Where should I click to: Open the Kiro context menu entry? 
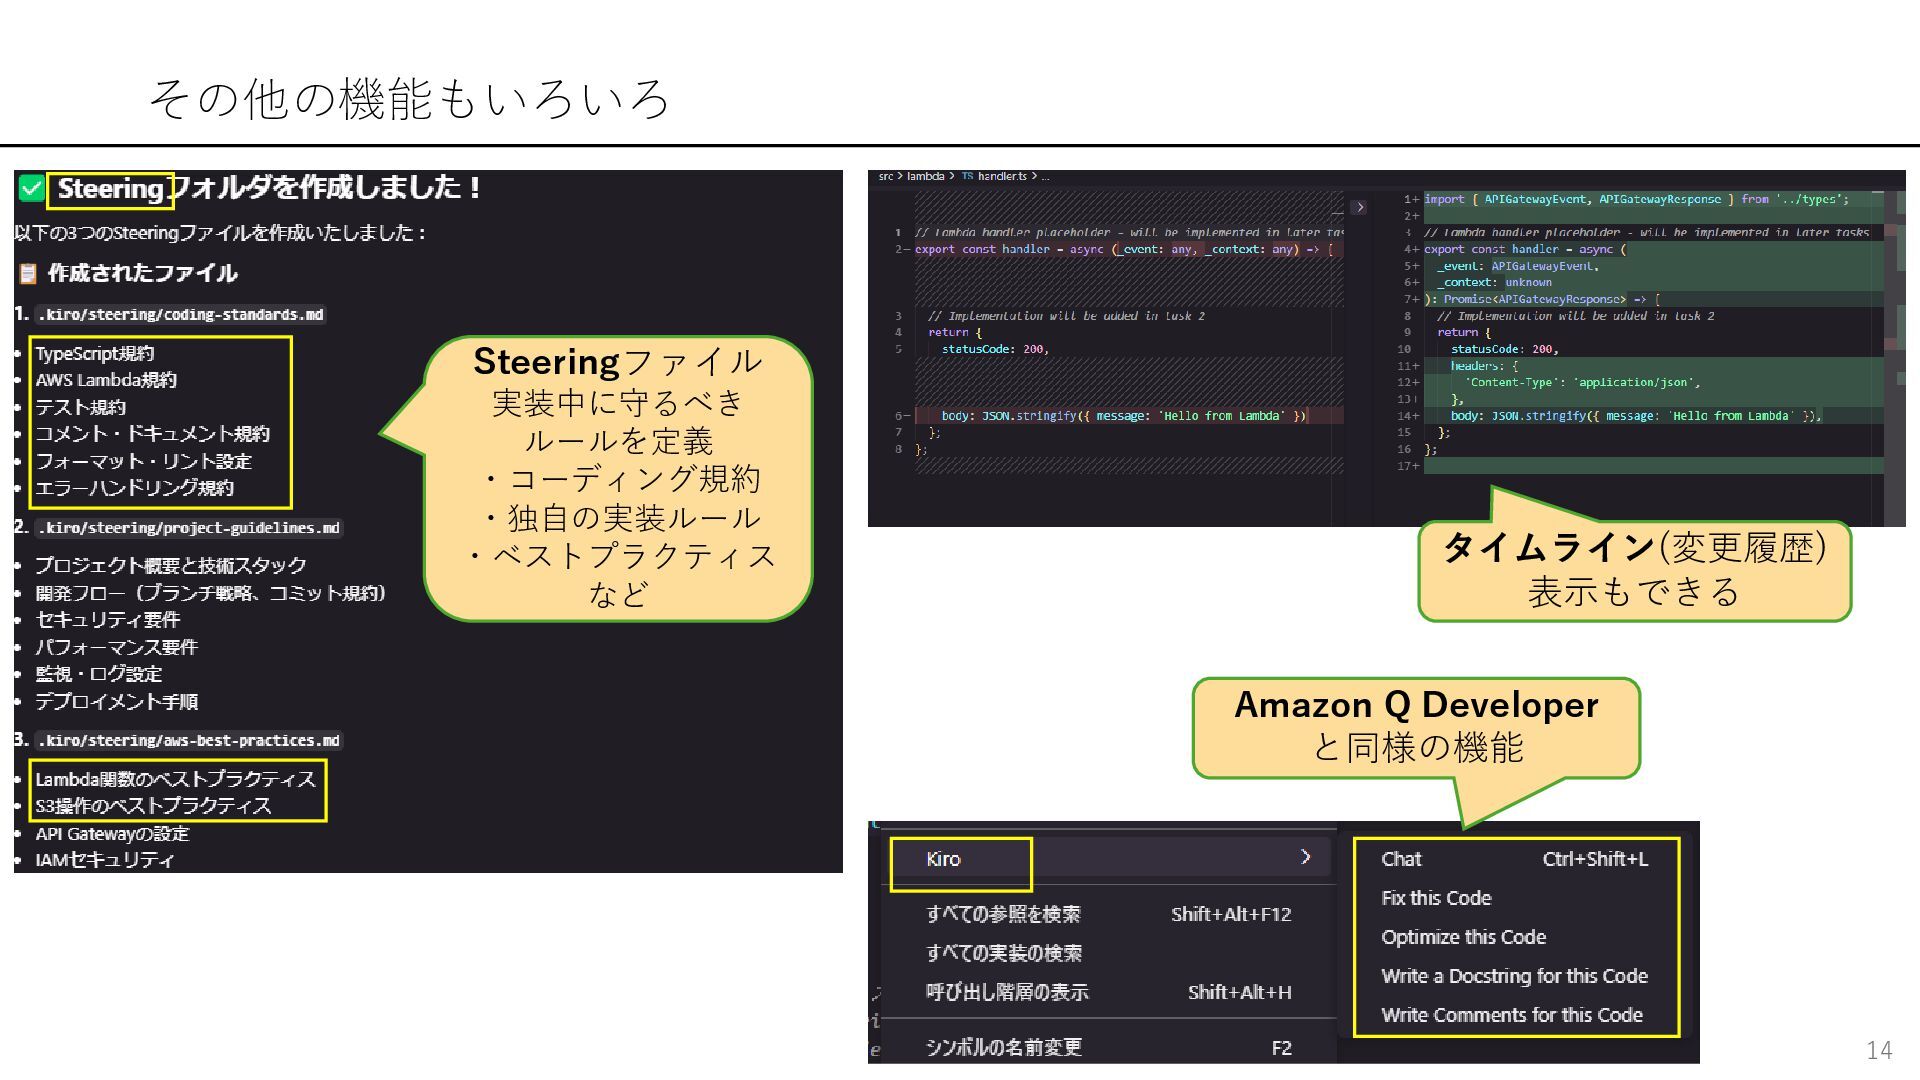point(1110,858)
